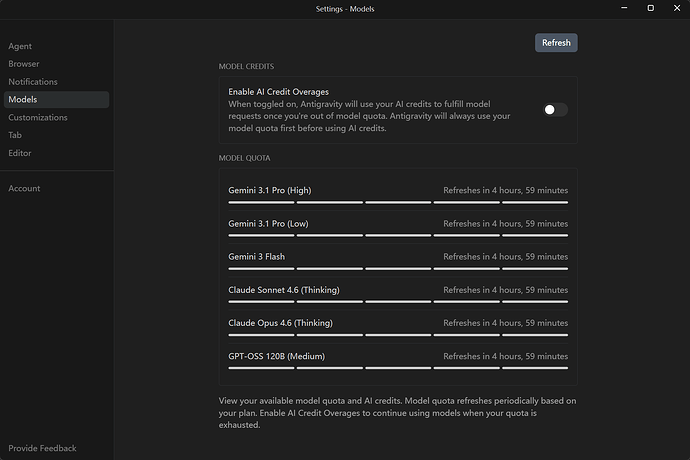Click the GPT-OSS 120B (Medium) quota bar
Screen dimensions: 690x460
pyautogui.click(x=398, y=368)
